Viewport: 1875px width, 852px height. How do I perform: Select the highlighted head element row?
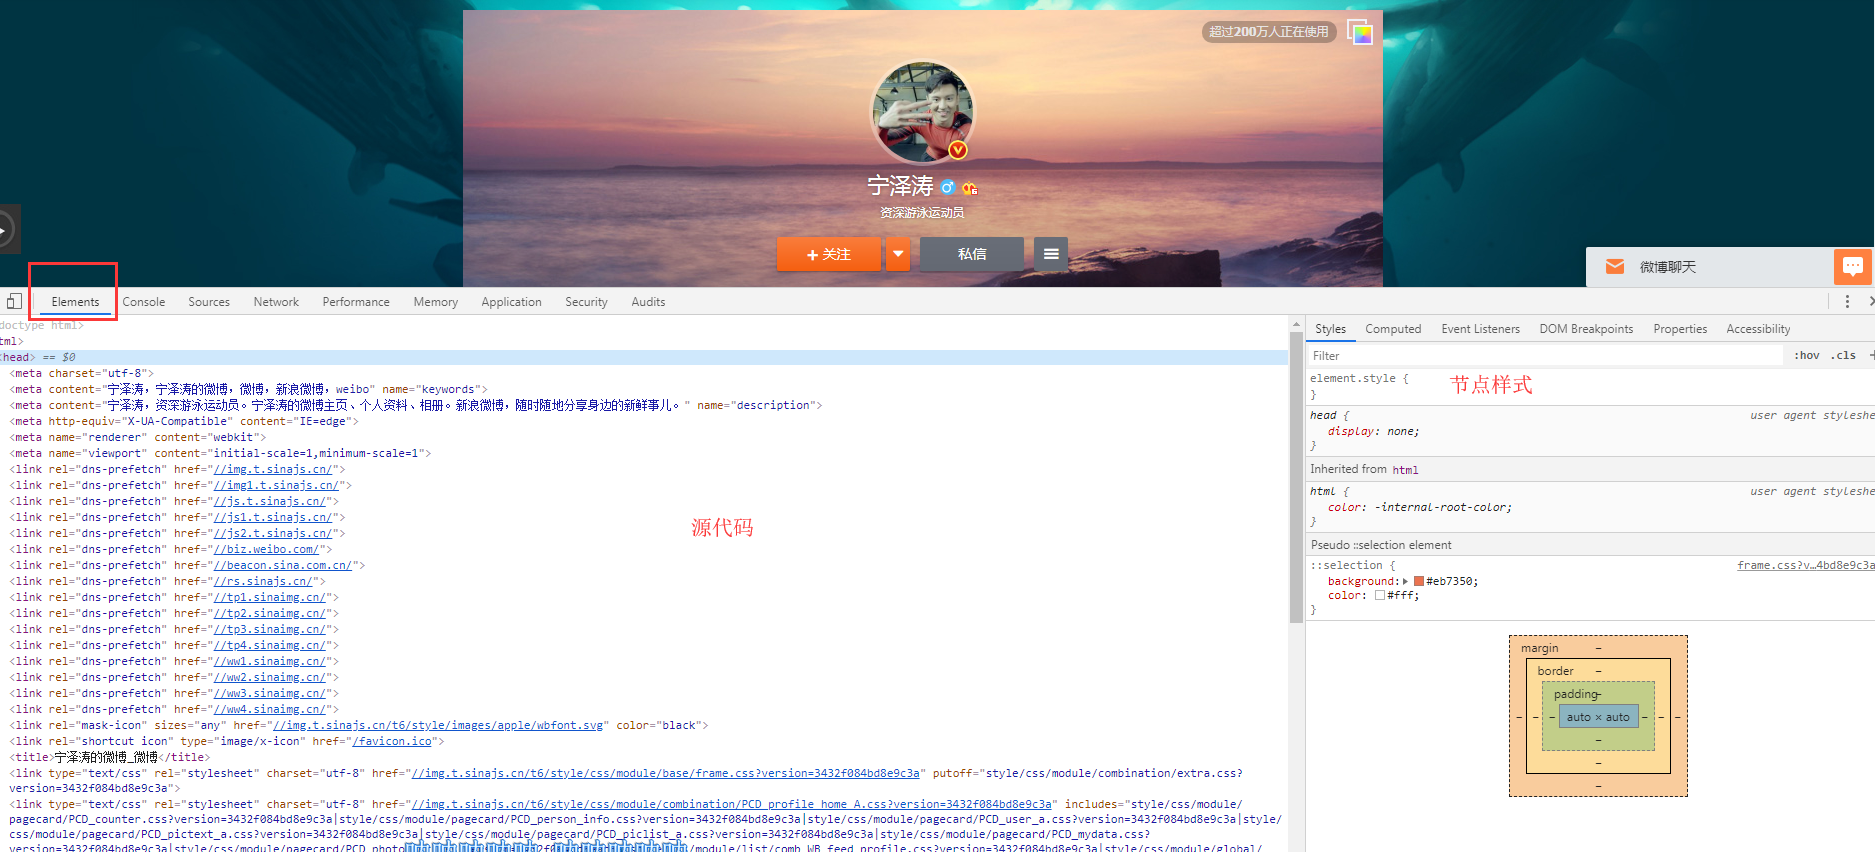coord(644,357)
